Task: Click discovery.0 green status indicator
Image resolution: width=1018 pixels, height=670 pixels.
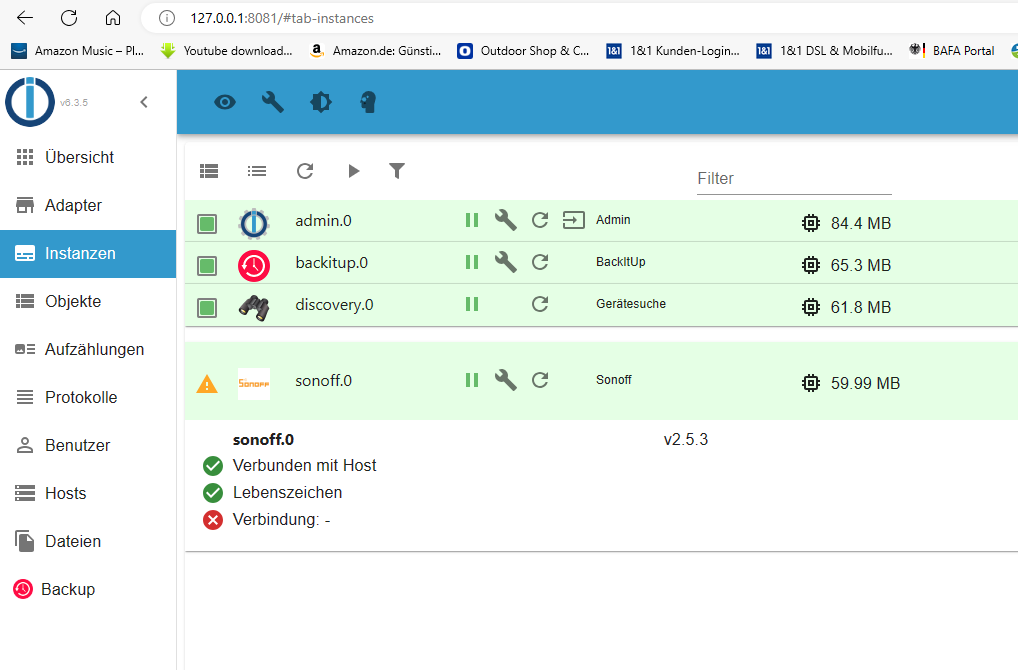Action: pos(207,308)
